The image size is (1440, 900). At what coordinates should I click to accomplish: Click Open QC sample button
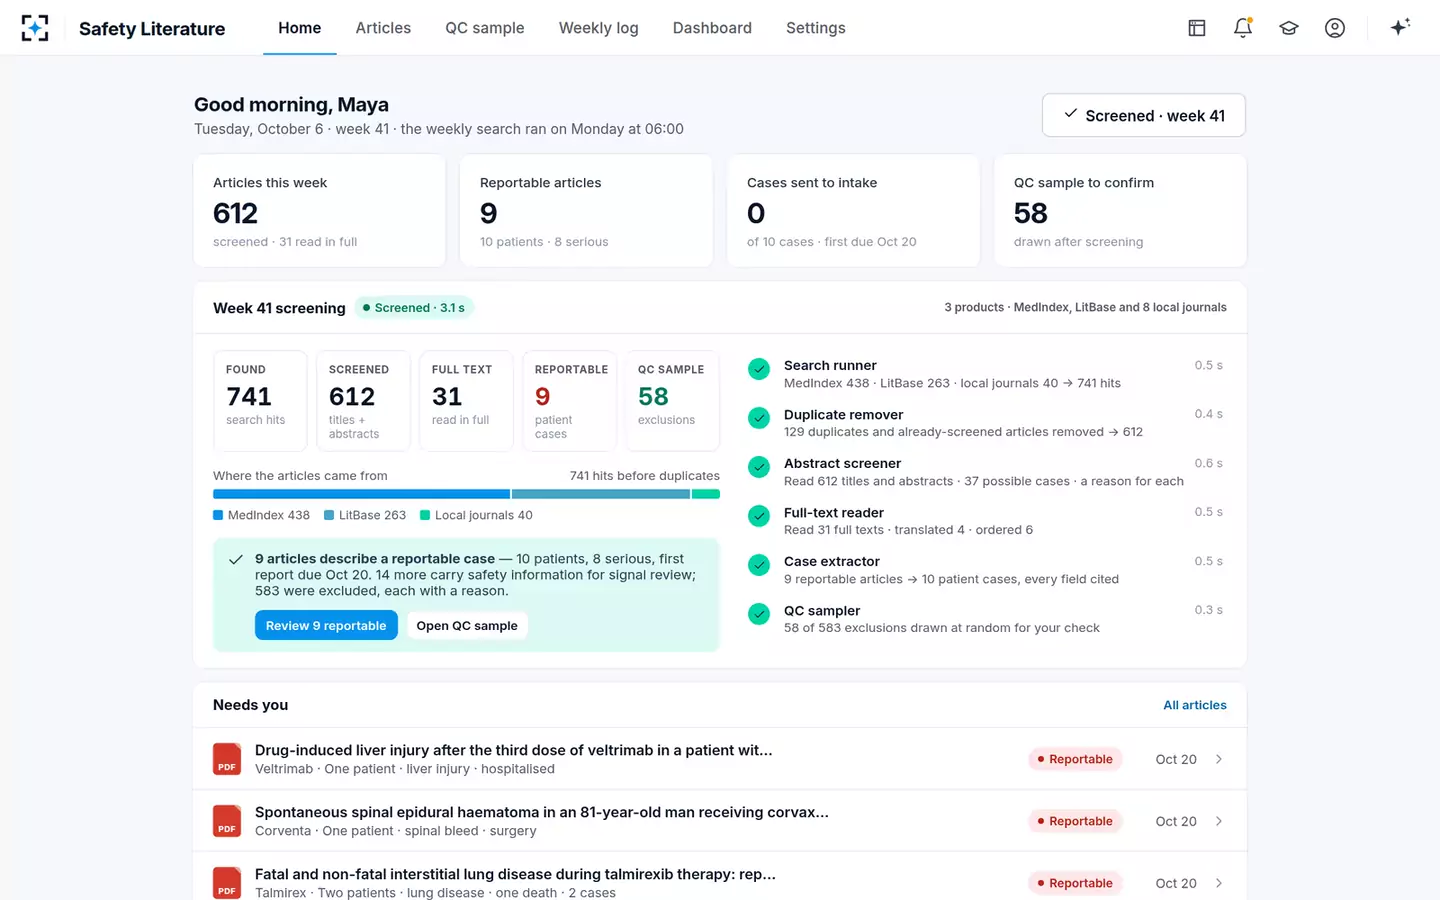pos(467,625)
